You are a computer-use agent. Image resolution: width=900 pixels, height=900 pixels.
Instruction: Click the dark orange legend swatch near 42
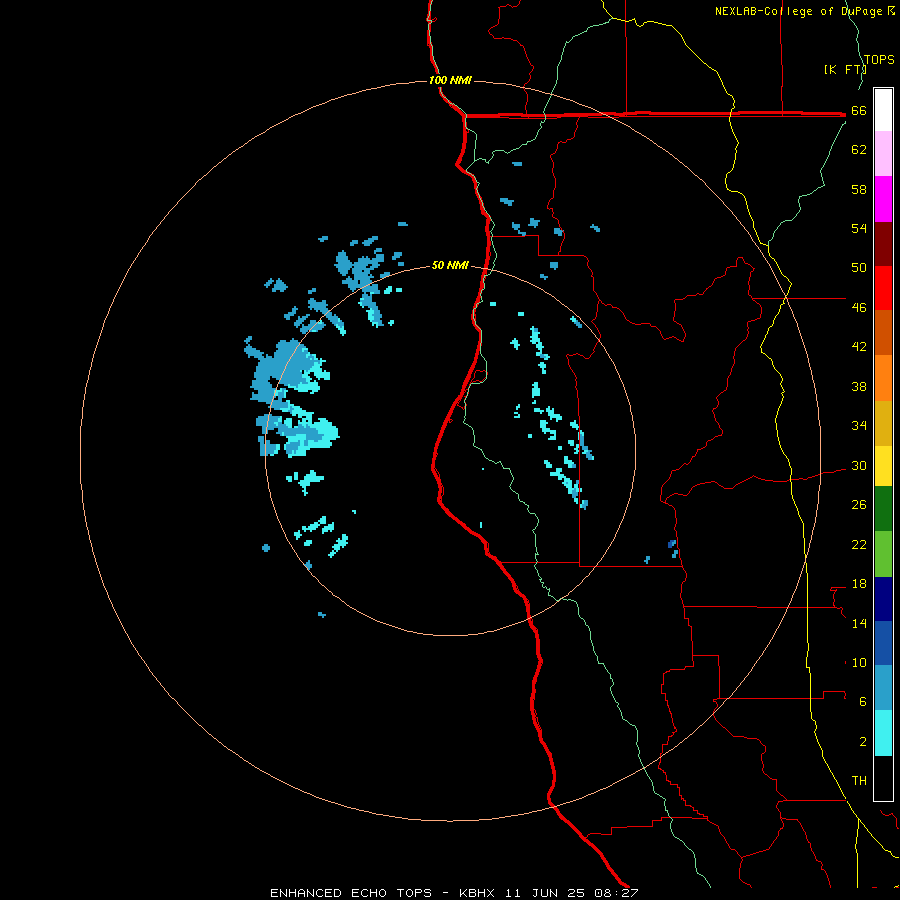(883, 333)
